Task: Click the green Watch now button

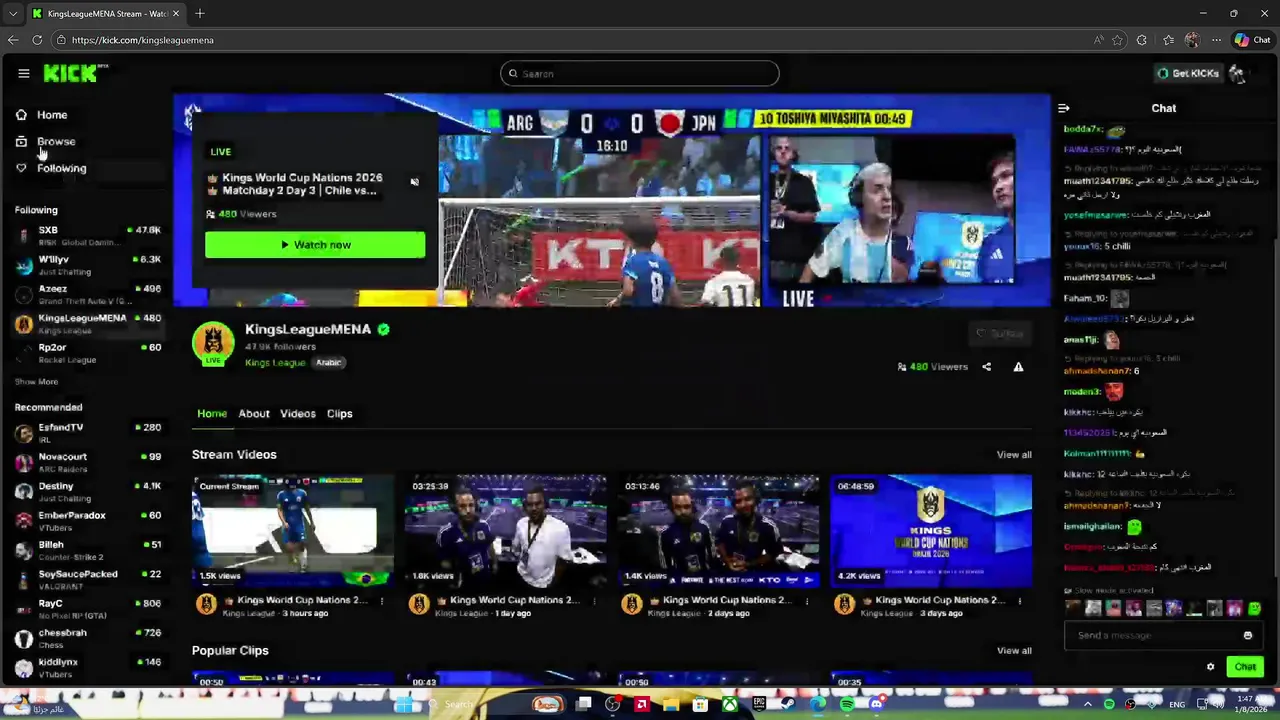Action: point(315,245)
